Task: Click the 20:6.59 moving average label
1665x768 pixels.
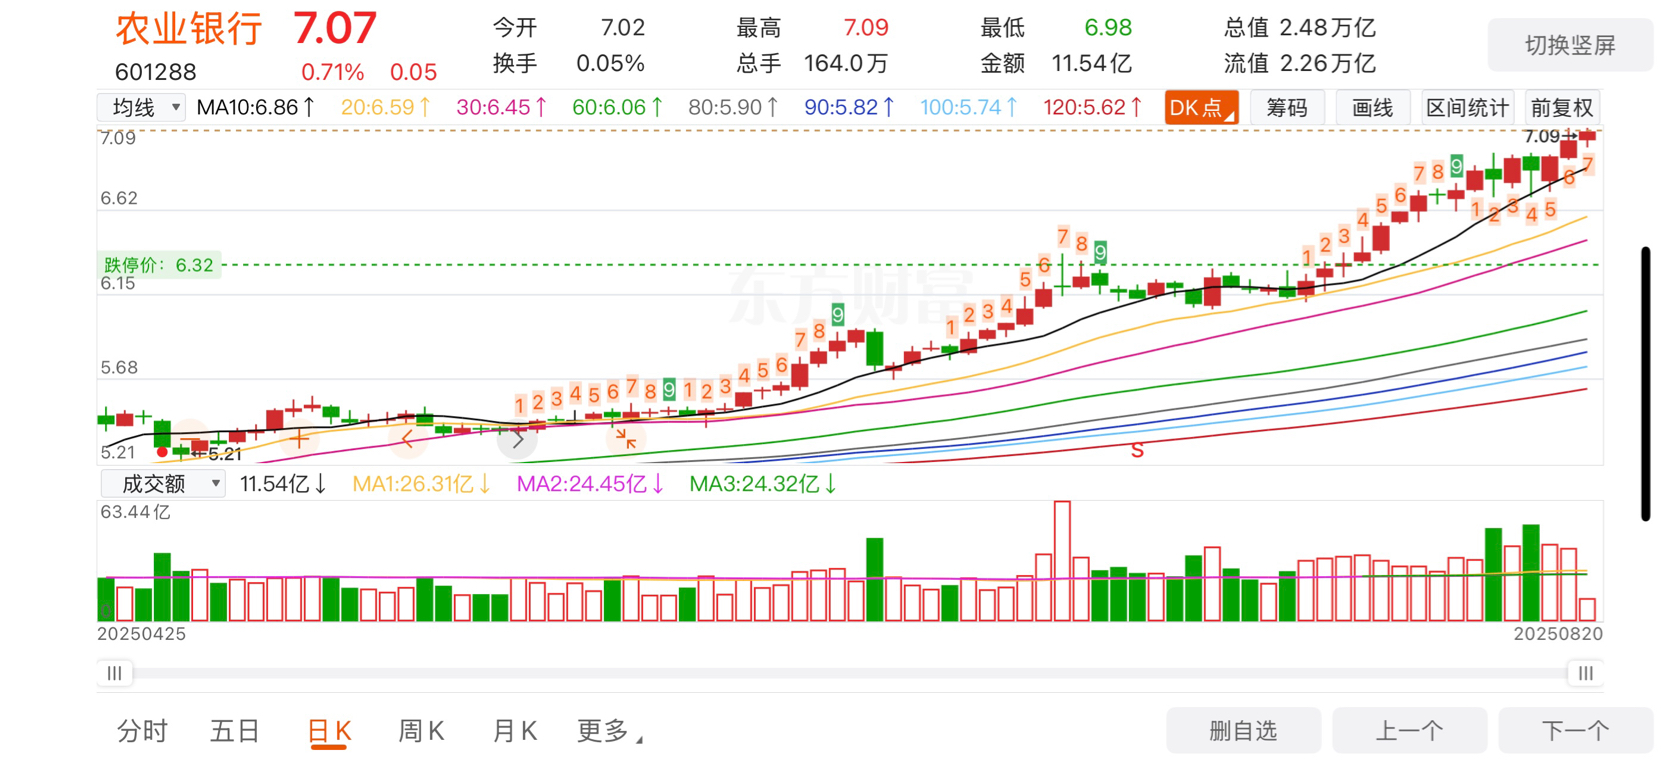Action: click(386, 107)
